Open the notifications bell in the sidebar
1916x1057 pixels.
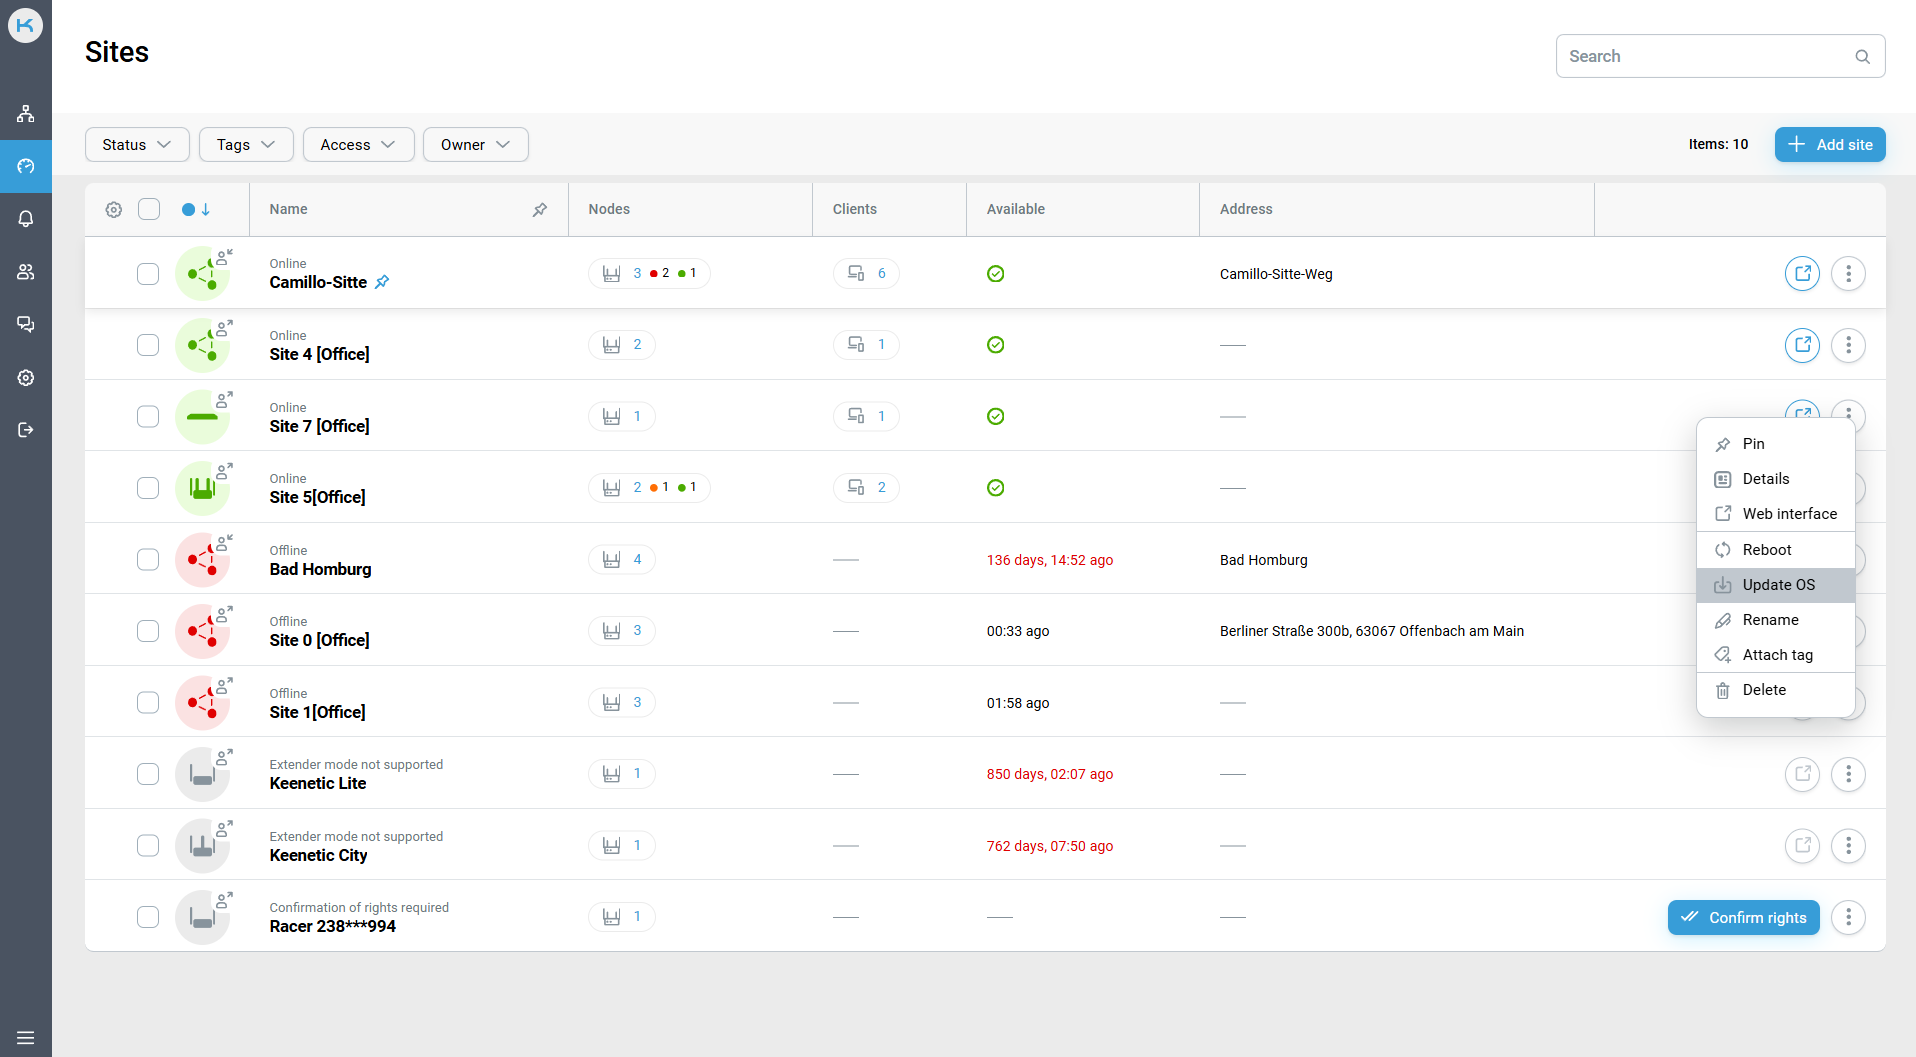25,219
